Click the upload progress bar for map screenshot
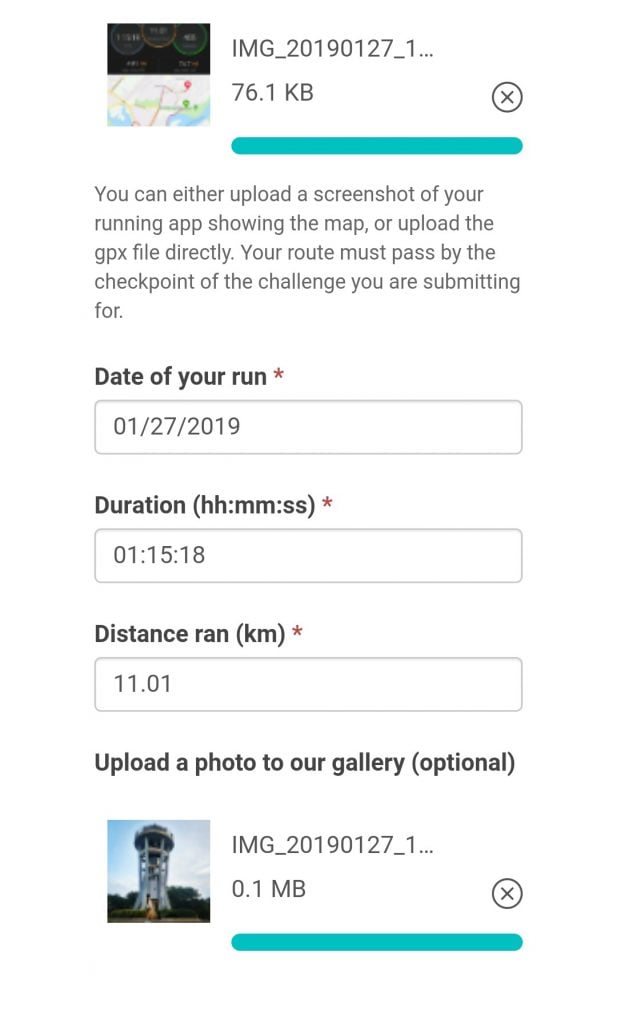 [x=376, y=146]
